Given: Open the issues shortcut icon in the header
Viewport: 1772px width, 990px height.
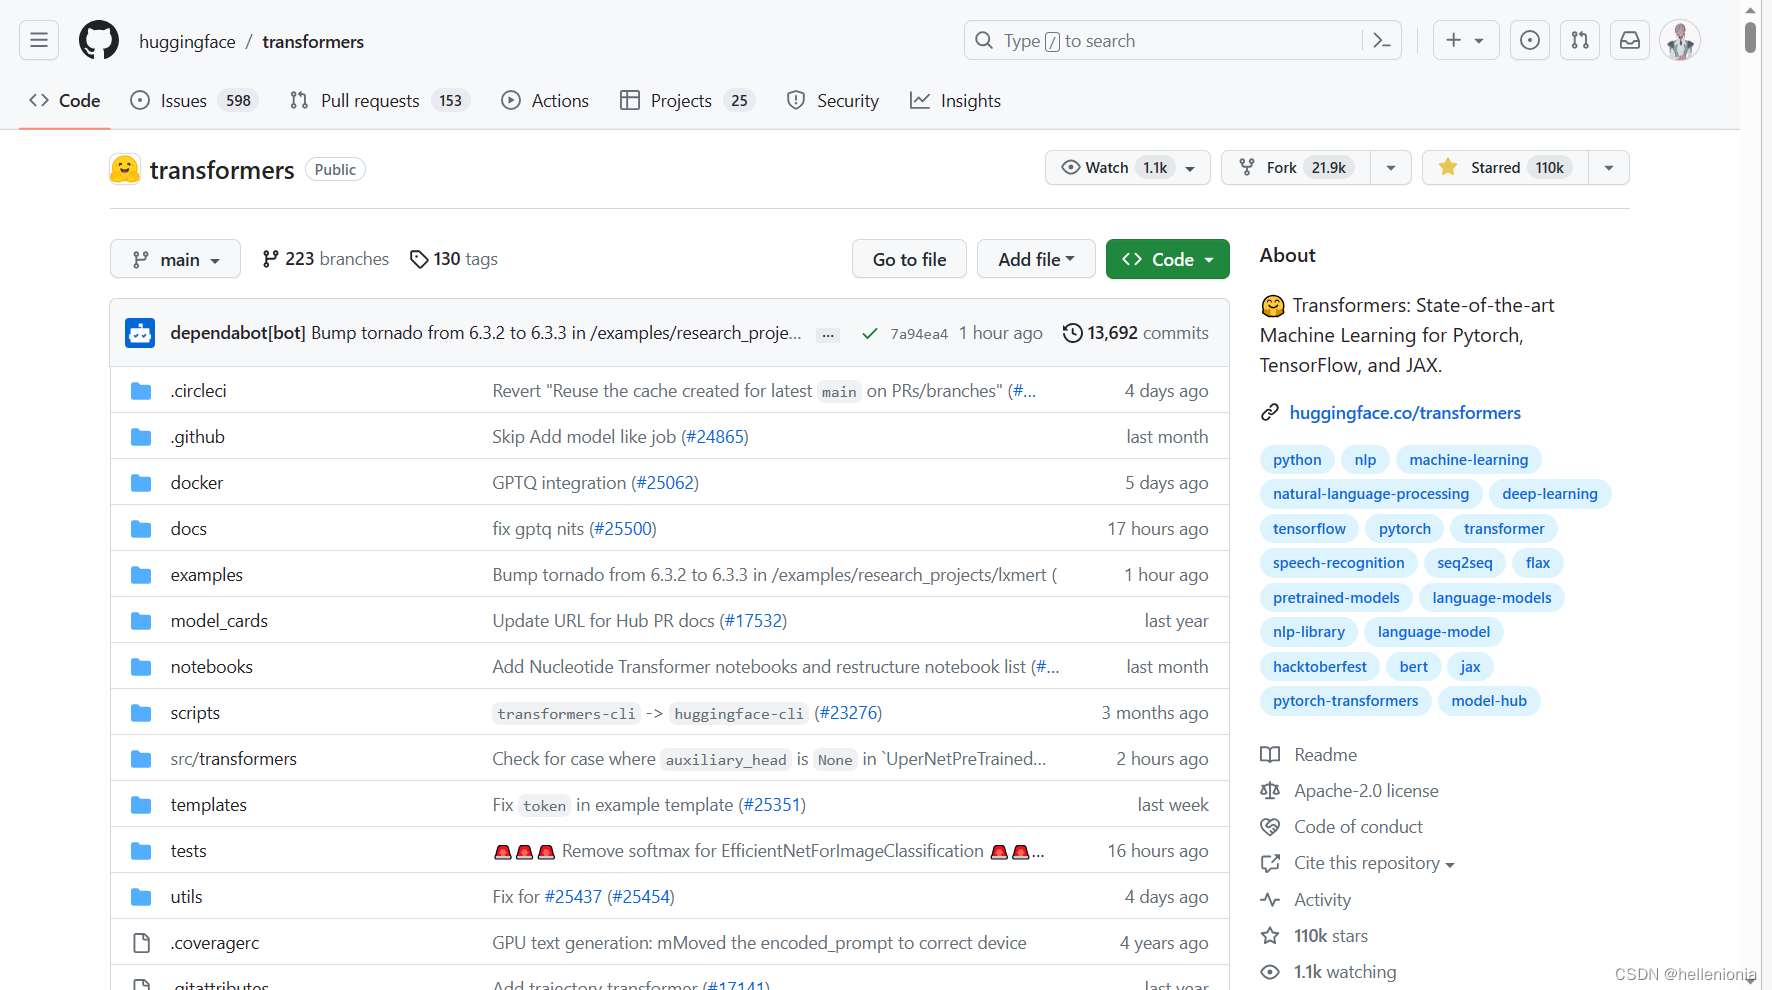Looking at the screenshot, I should 1530,40.
